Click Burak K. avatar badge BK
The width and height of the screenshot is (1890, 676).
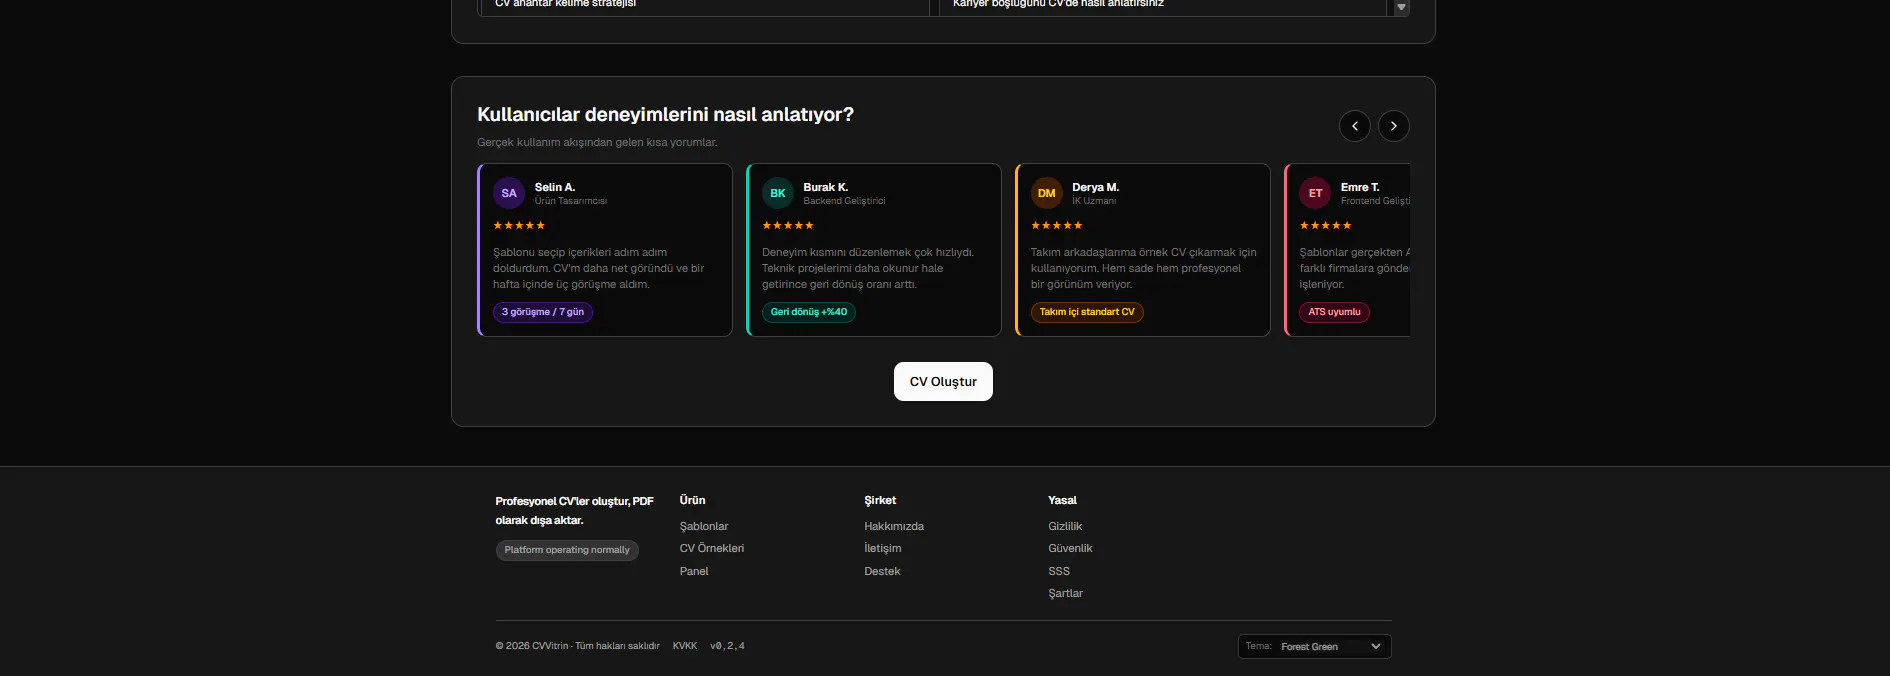(x=778, y=193)
